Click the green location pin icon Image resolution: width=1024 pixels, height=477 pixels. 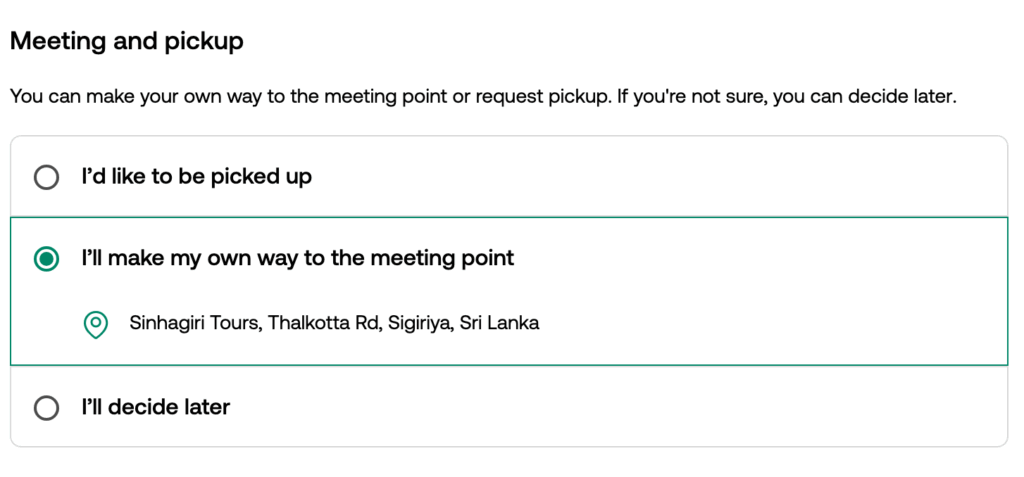pos(95,324)
